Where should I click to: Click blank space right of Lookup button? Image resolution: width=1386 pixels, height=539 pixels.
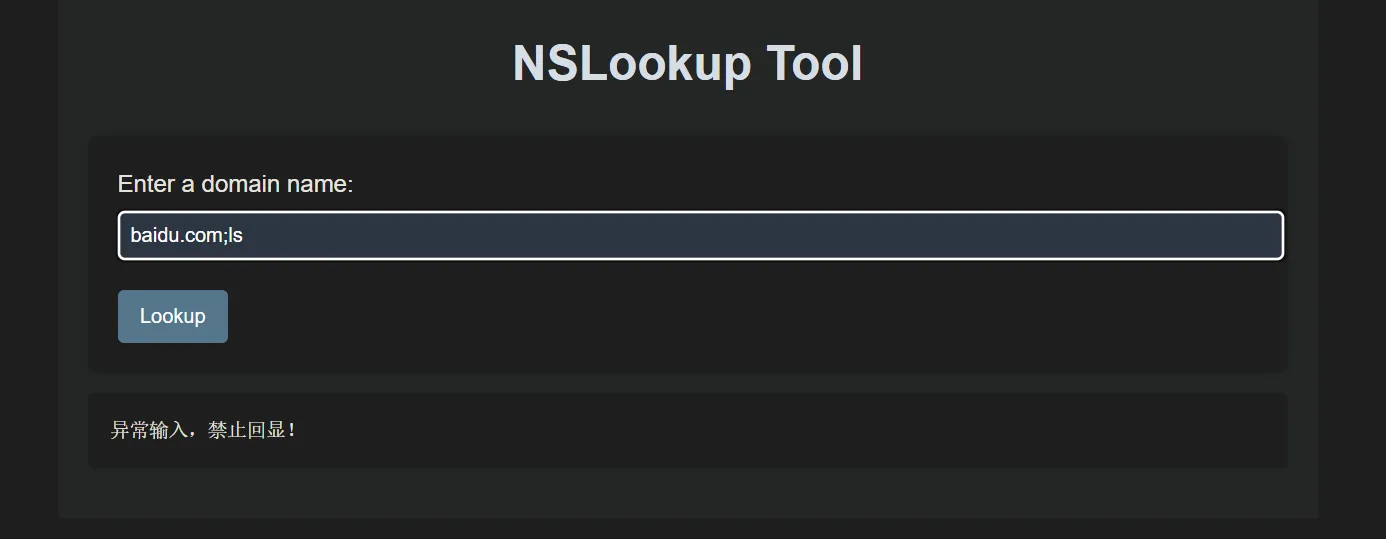[700, 316]
